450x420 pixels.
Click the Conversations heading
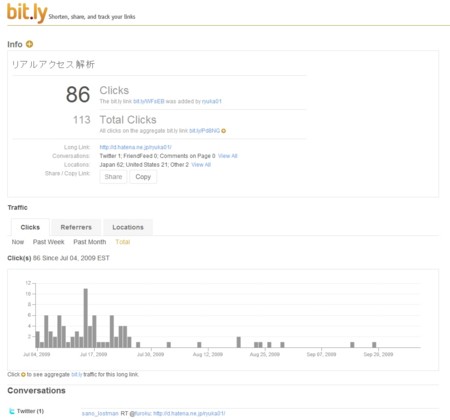click(36, 391)
